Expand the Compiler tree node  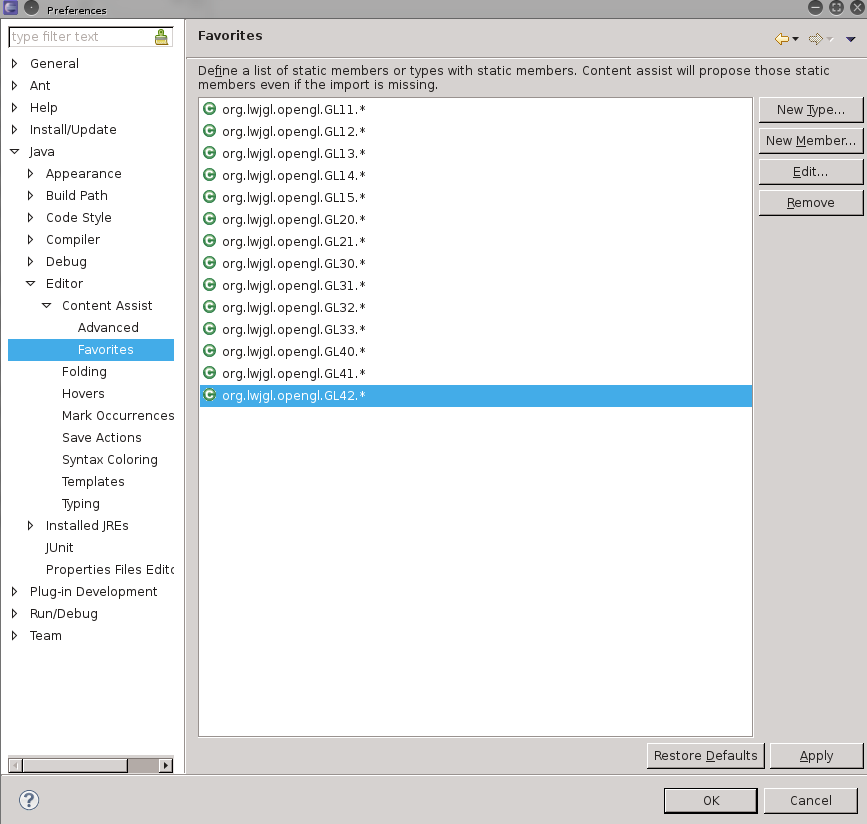(x=30, y=239)
